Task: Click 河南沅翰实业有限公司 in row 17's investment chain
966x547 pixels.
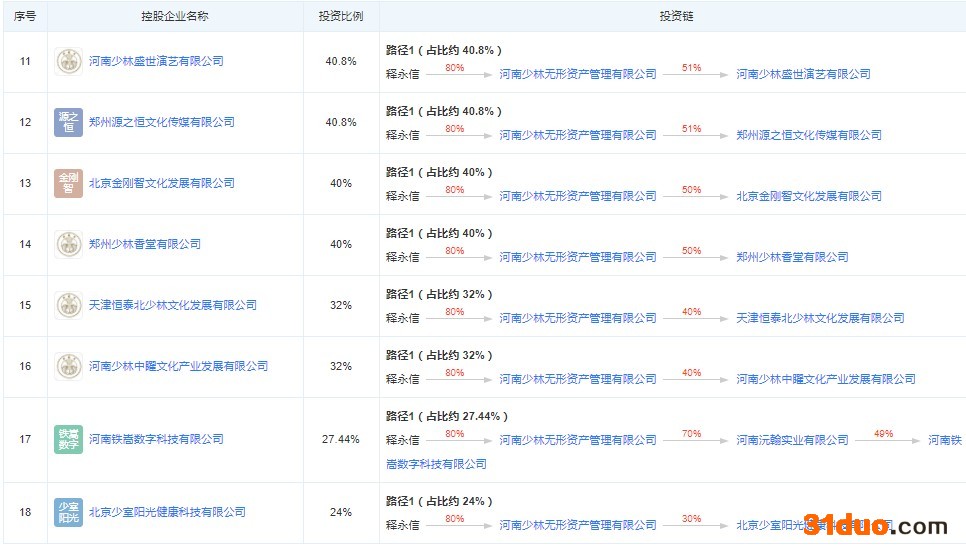Action: 792,440
